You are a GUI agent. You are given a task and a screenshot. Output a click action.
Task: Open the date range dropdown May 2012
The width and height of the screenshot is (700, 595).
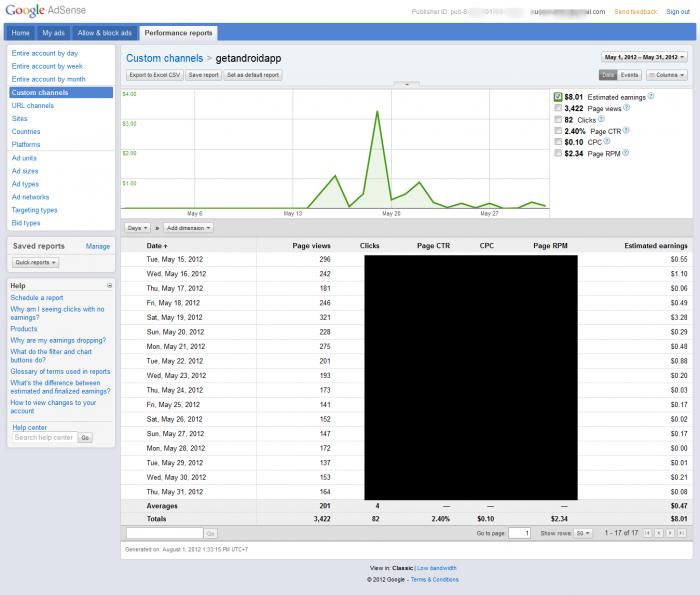644,57
